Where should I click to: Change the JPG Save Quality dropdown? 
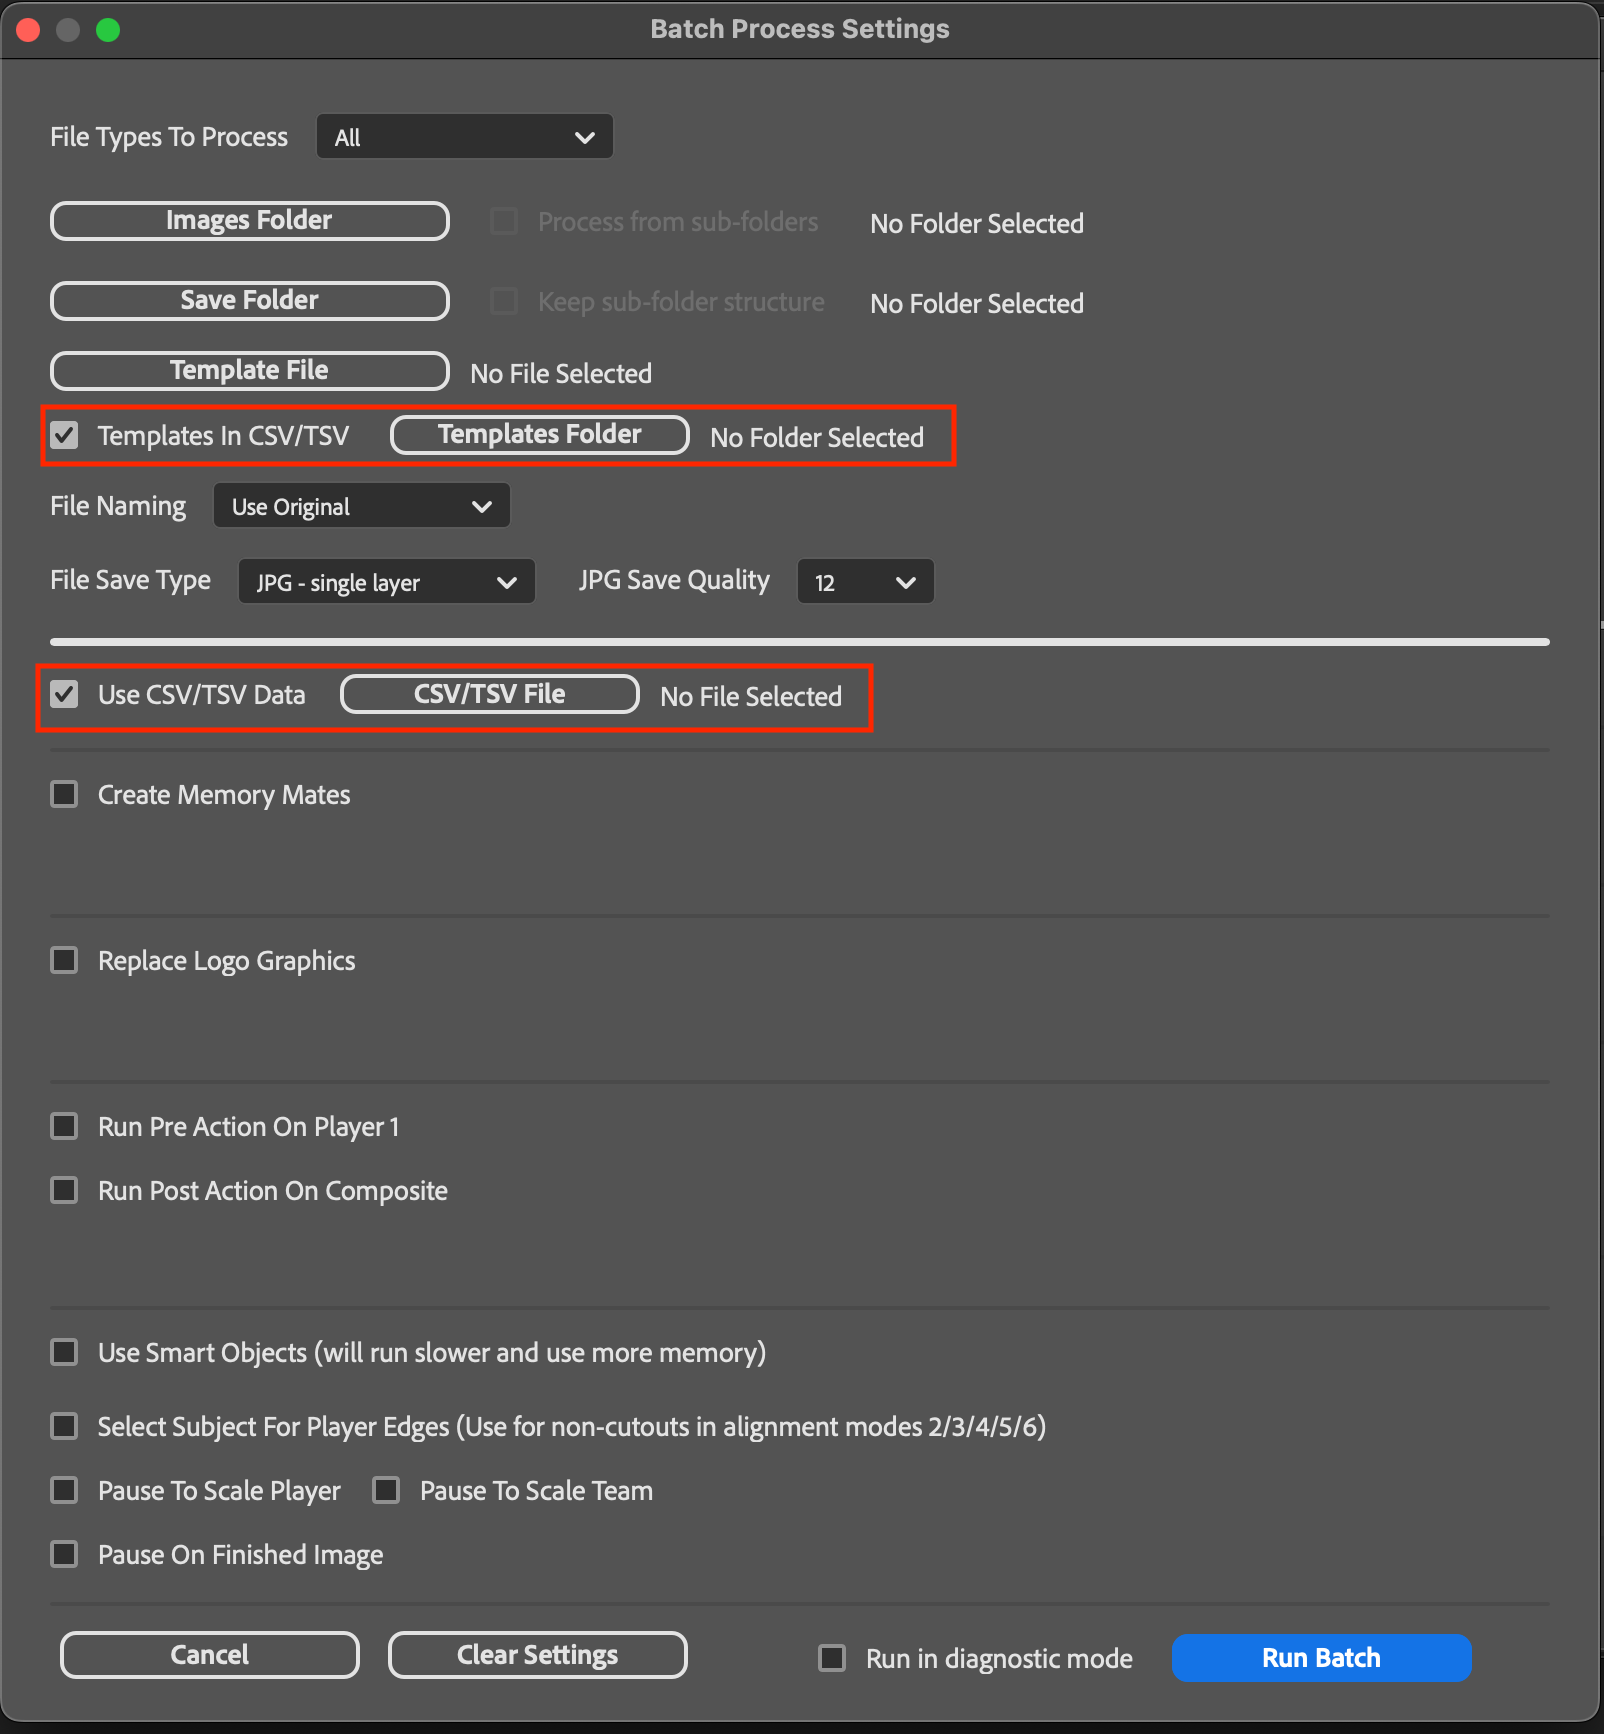coord(865,582)
